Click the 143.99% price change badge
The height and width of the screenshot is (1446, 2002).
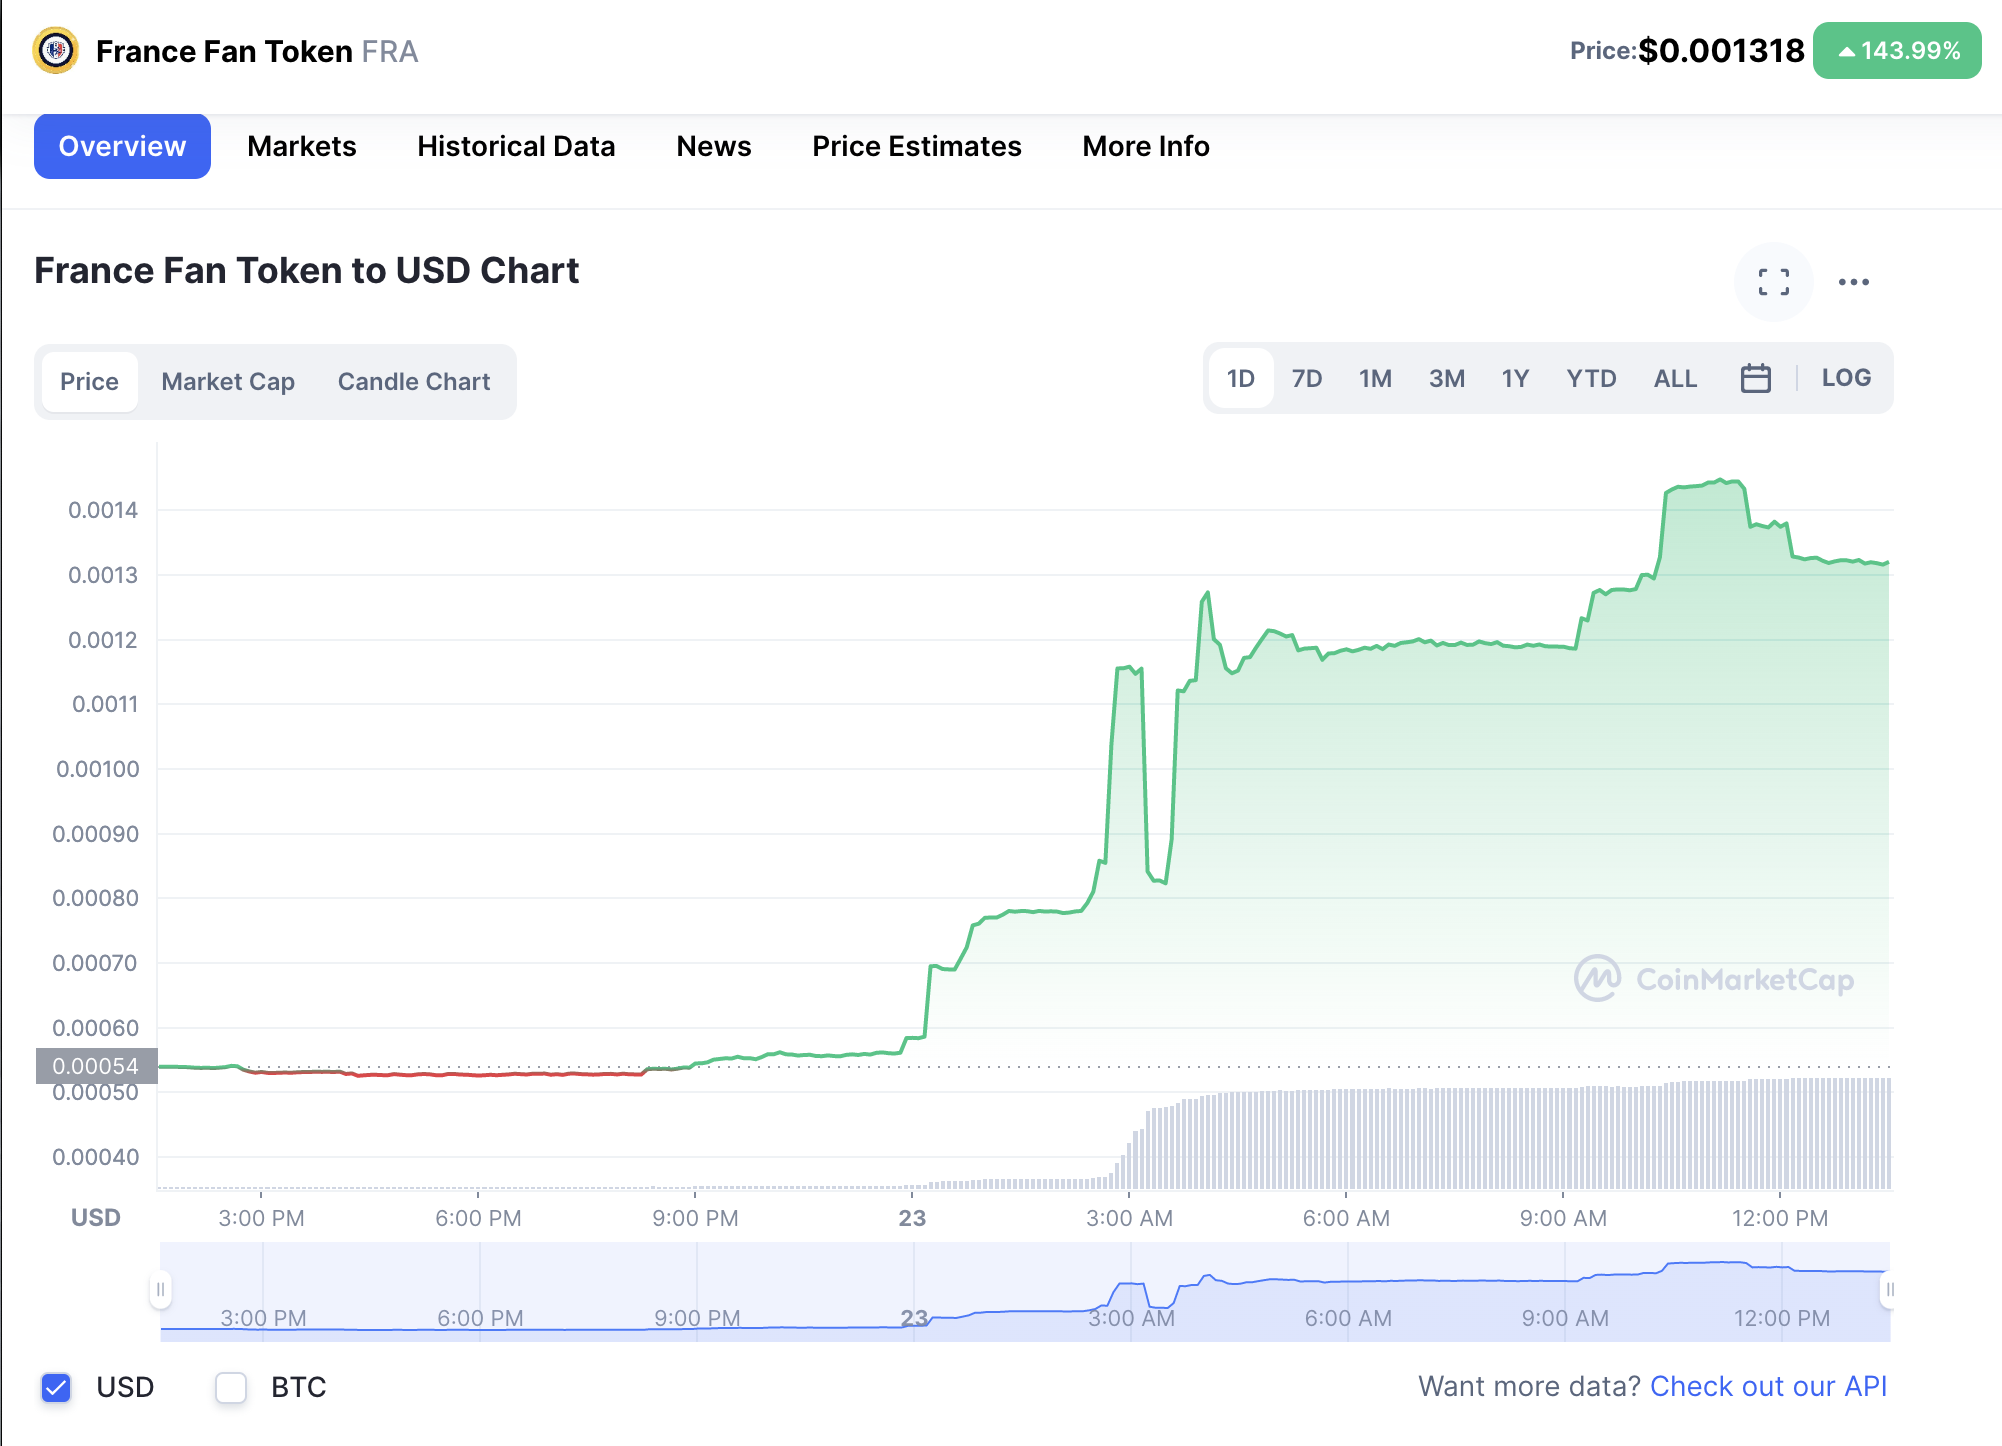[x=1897, y=51]
